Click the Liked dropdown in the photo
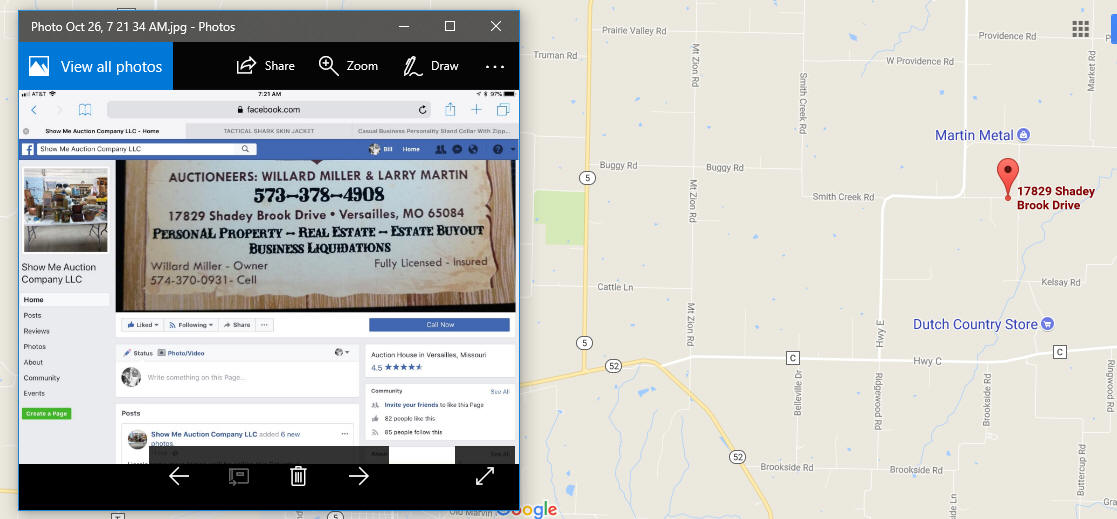Screen dimensions: 1117x519 142,325
